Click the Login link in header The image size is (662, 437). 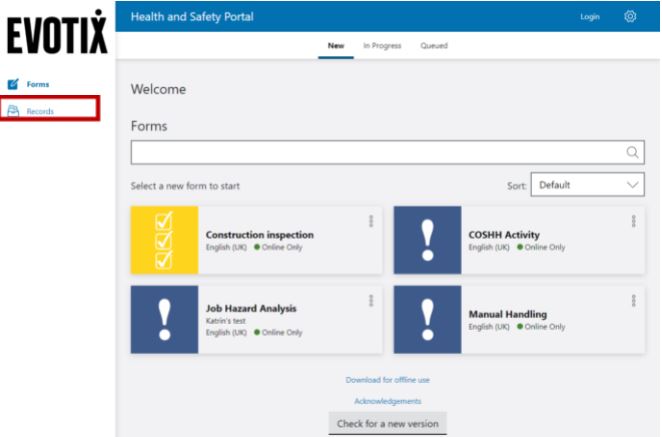(590, 17)
